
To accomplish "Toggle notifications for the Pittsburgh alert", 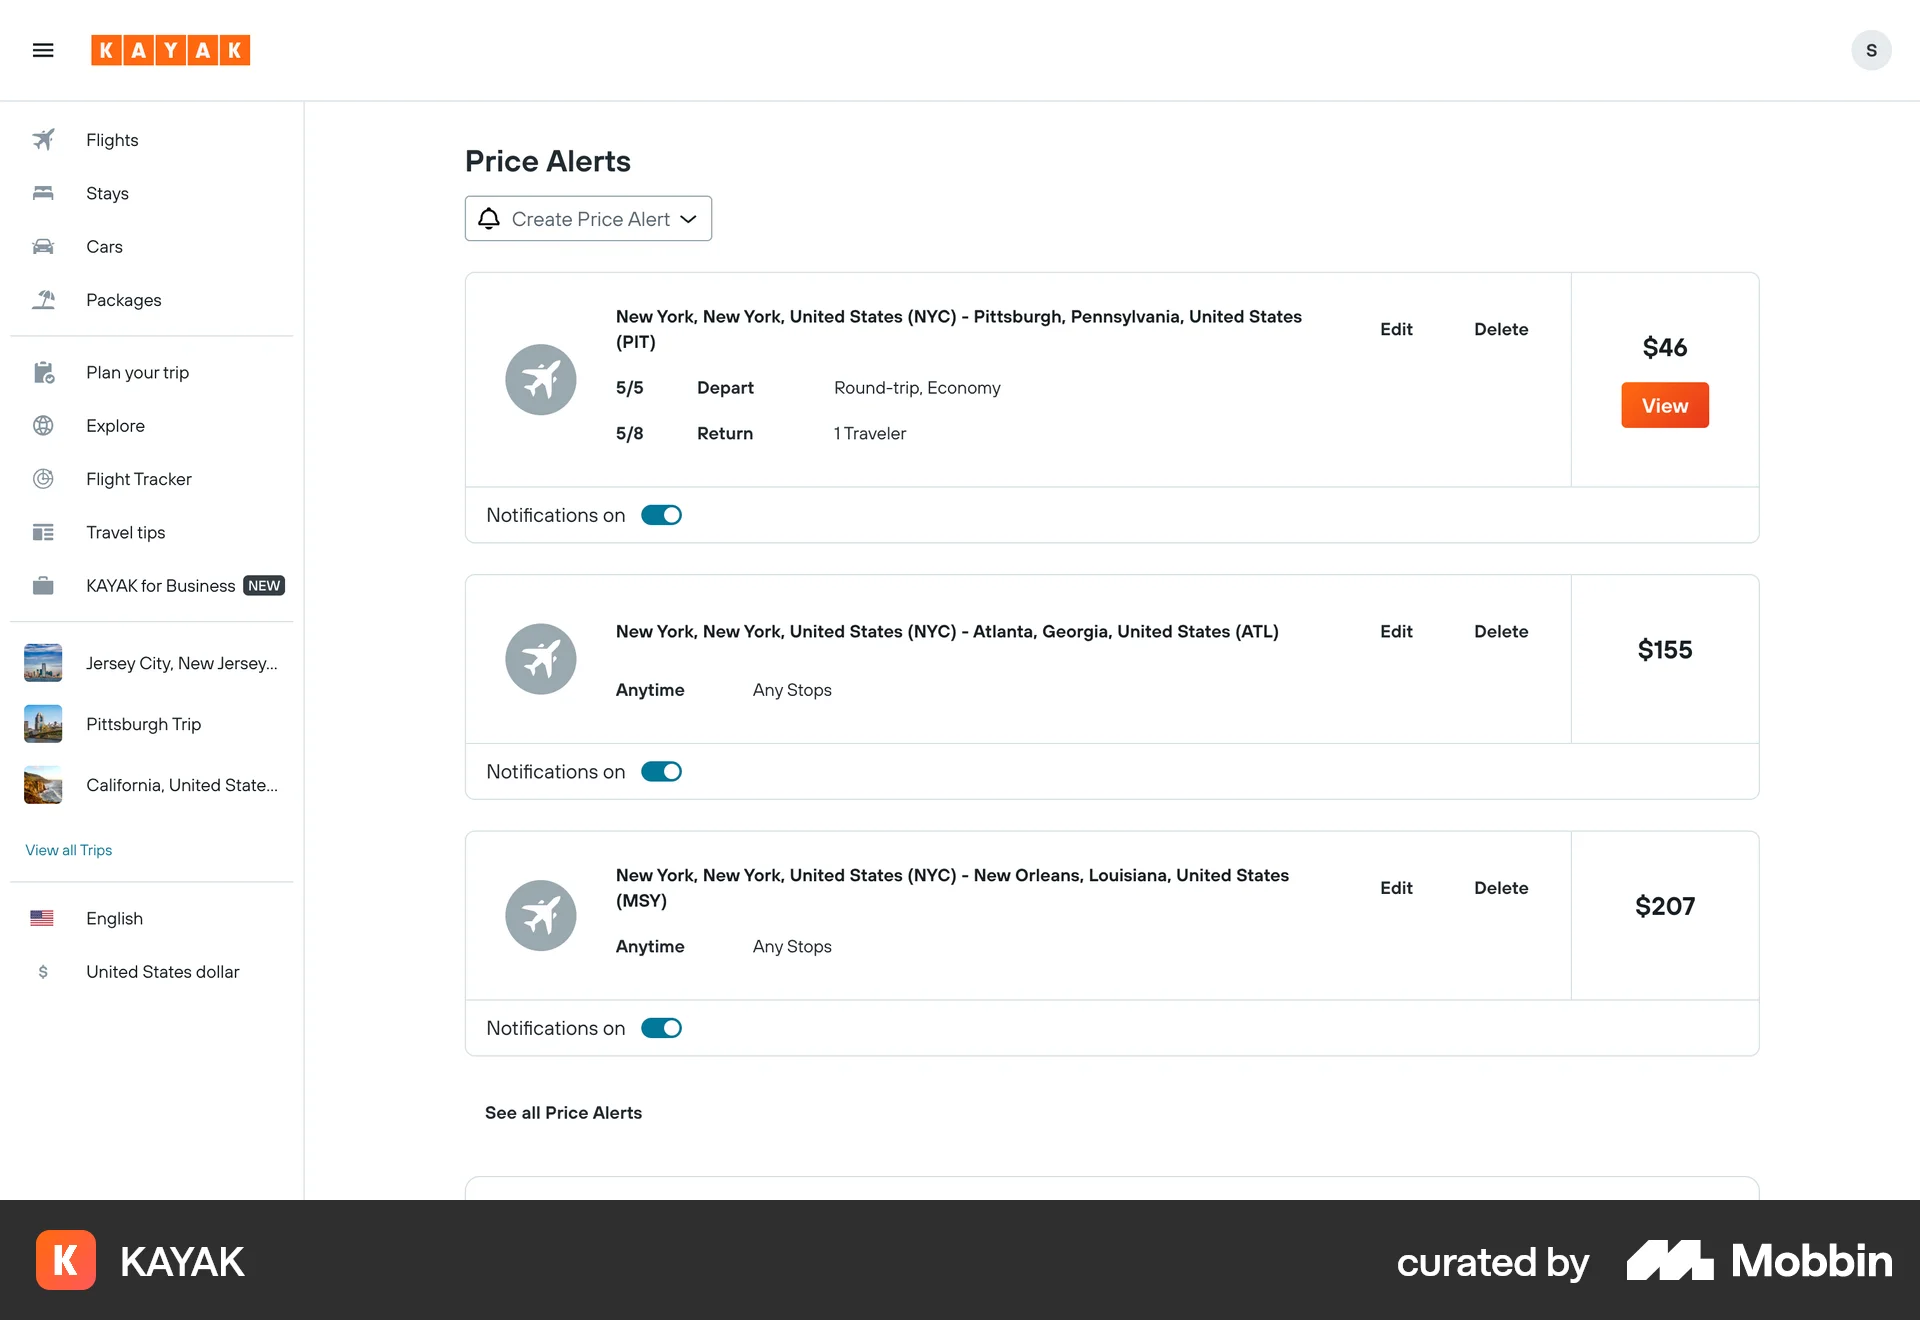I will tap(661, 514).
